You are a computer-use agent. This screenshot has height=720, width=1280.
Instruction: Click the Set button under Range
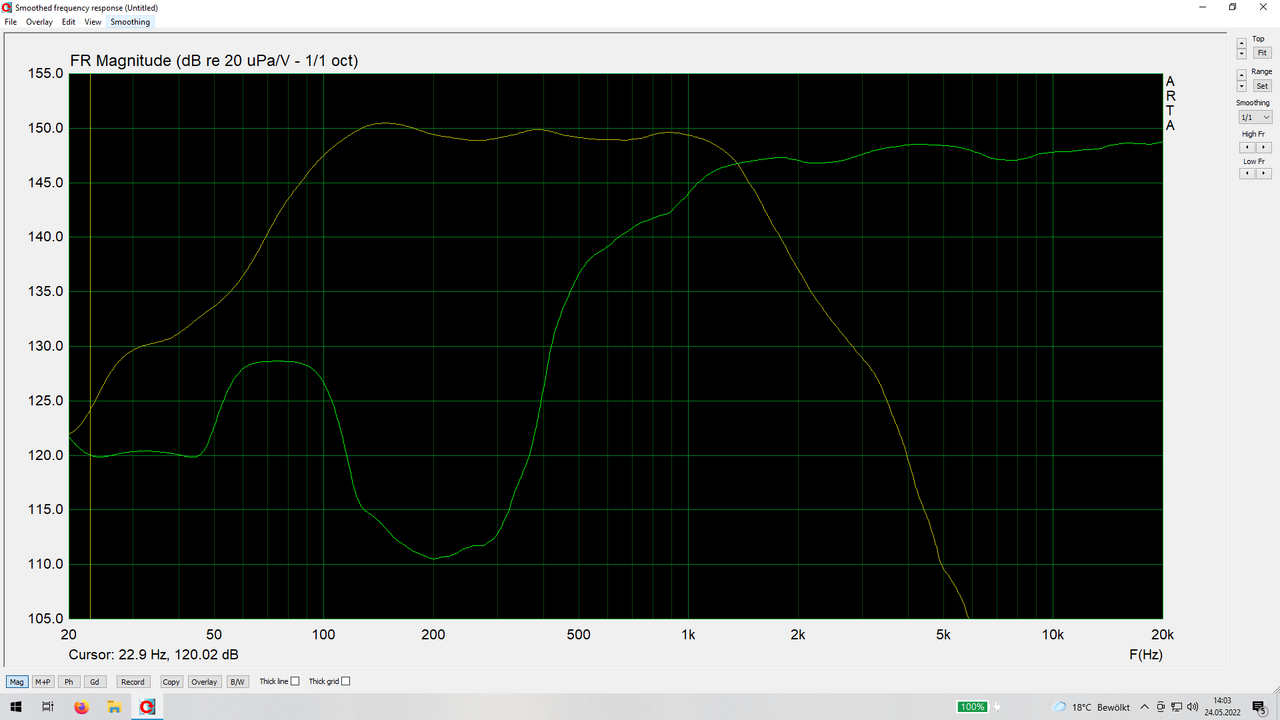[1262, 86]
